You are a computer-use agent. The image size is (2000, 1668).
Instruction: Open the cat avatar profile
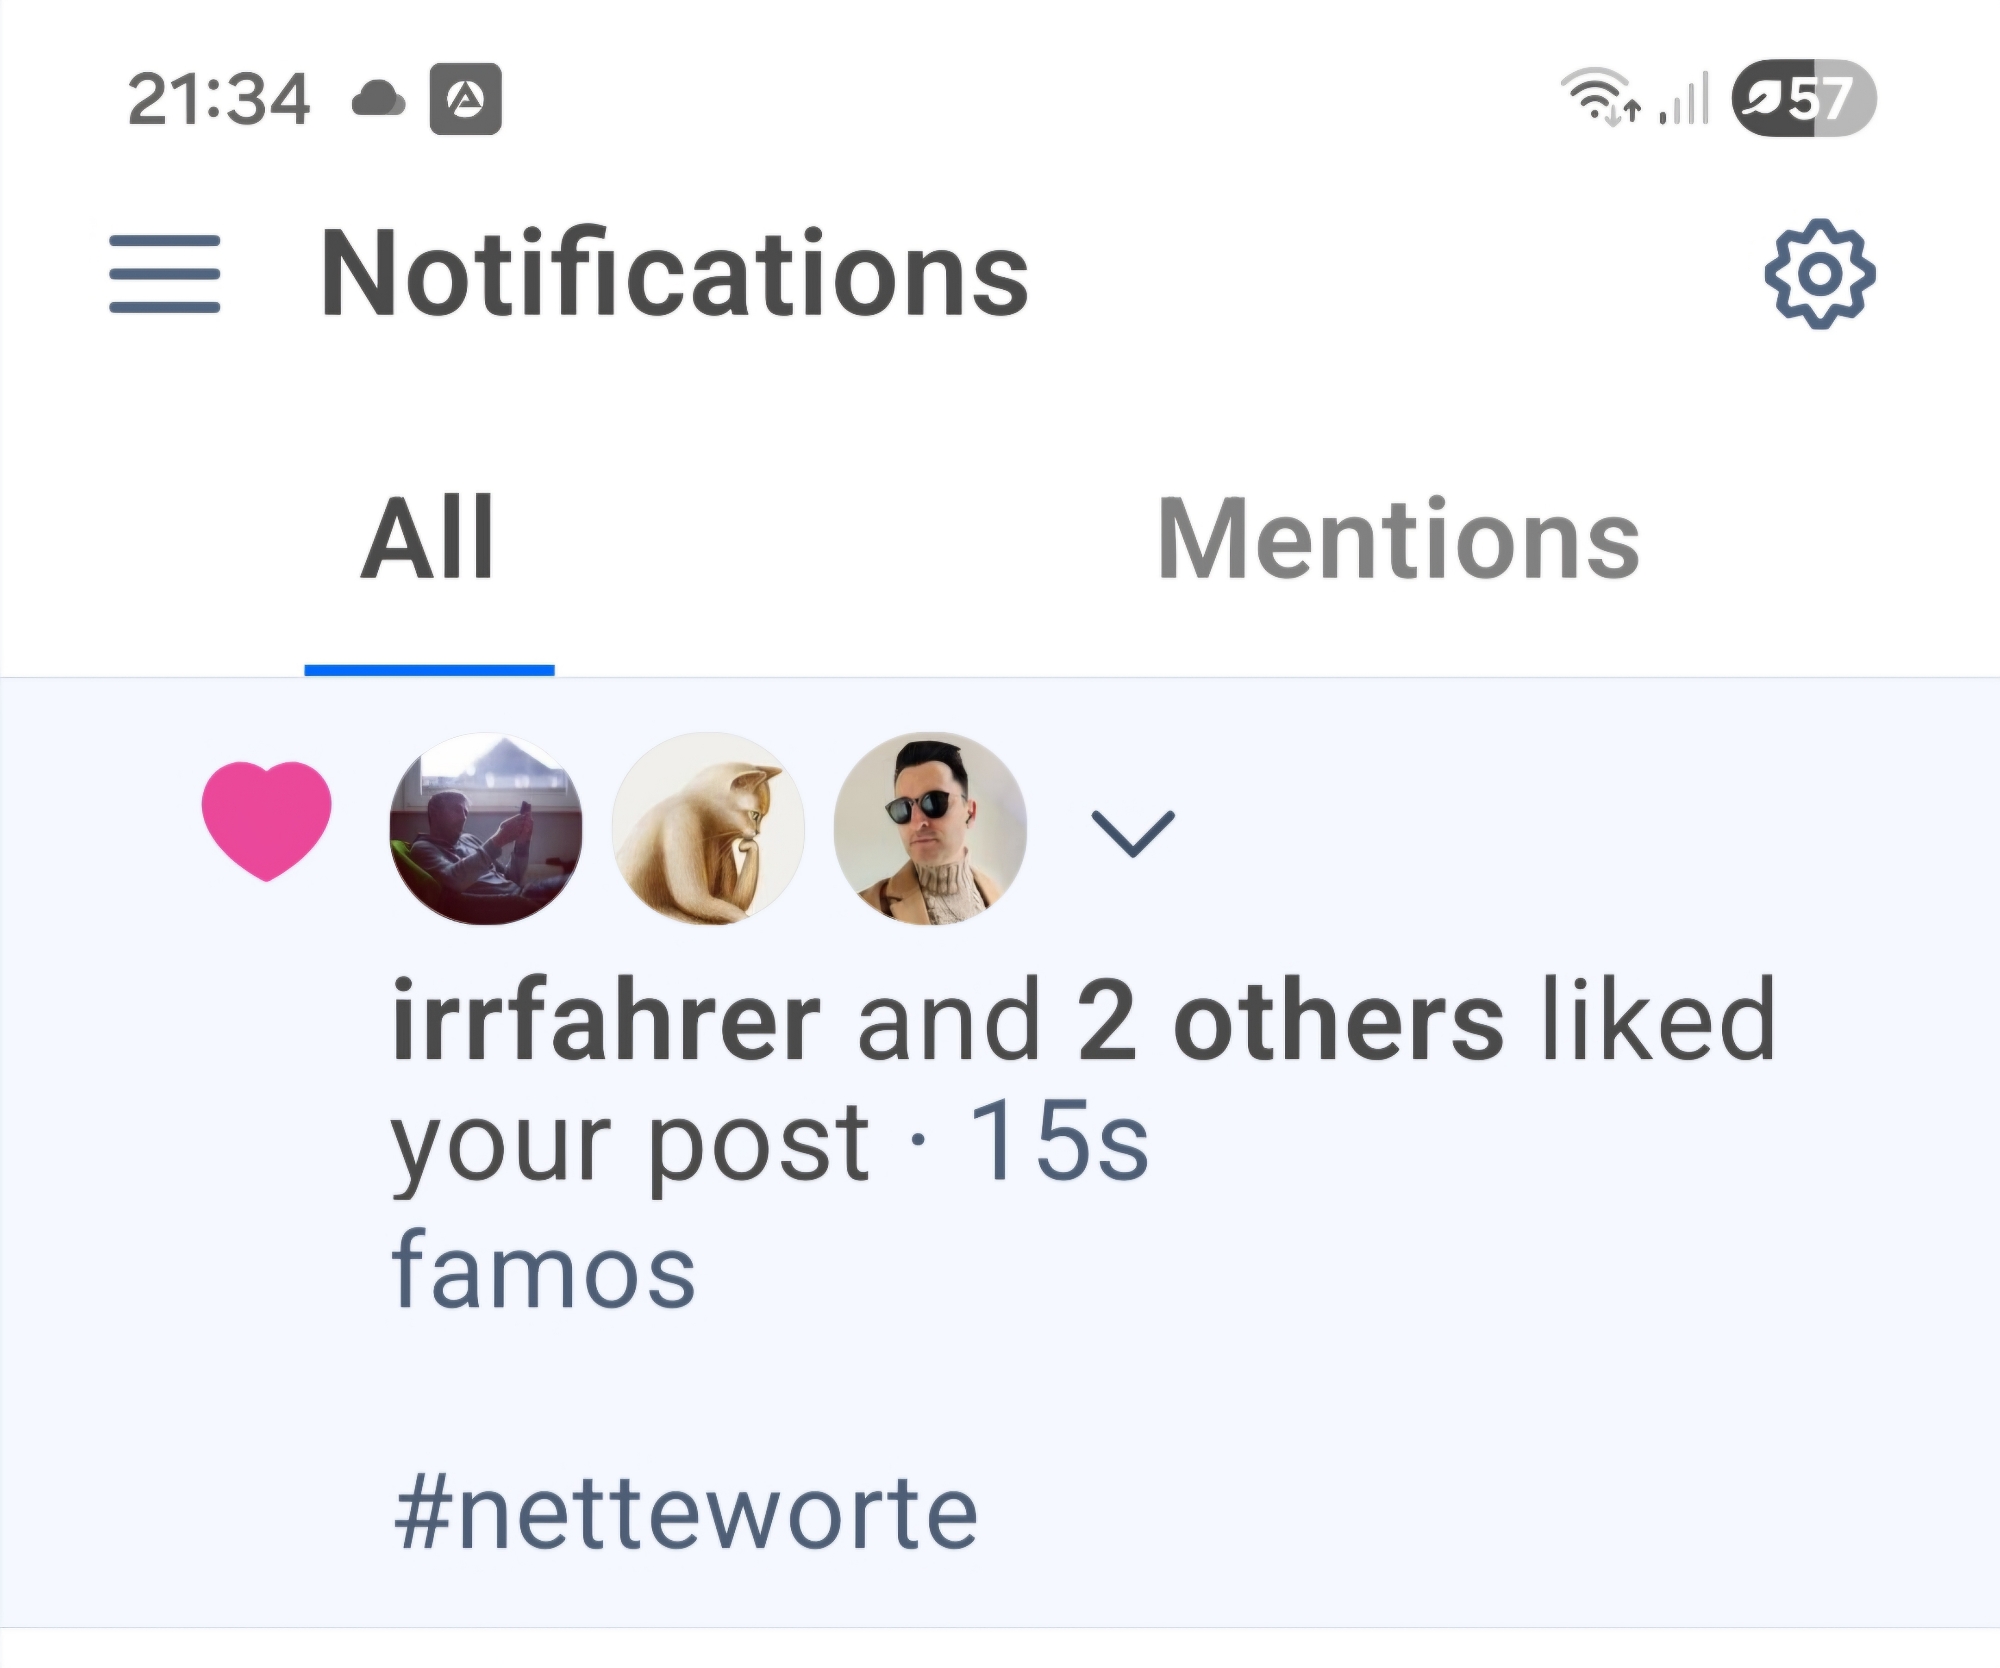click(x=708, y=829)
